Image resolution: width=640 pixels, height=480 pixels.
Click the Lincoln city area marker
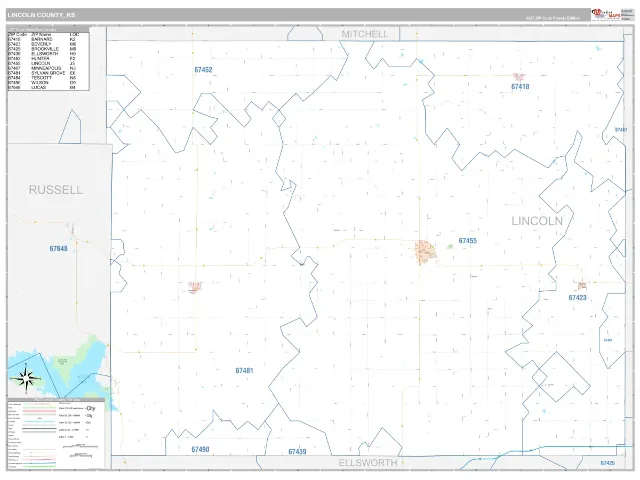tap(425, 252)
